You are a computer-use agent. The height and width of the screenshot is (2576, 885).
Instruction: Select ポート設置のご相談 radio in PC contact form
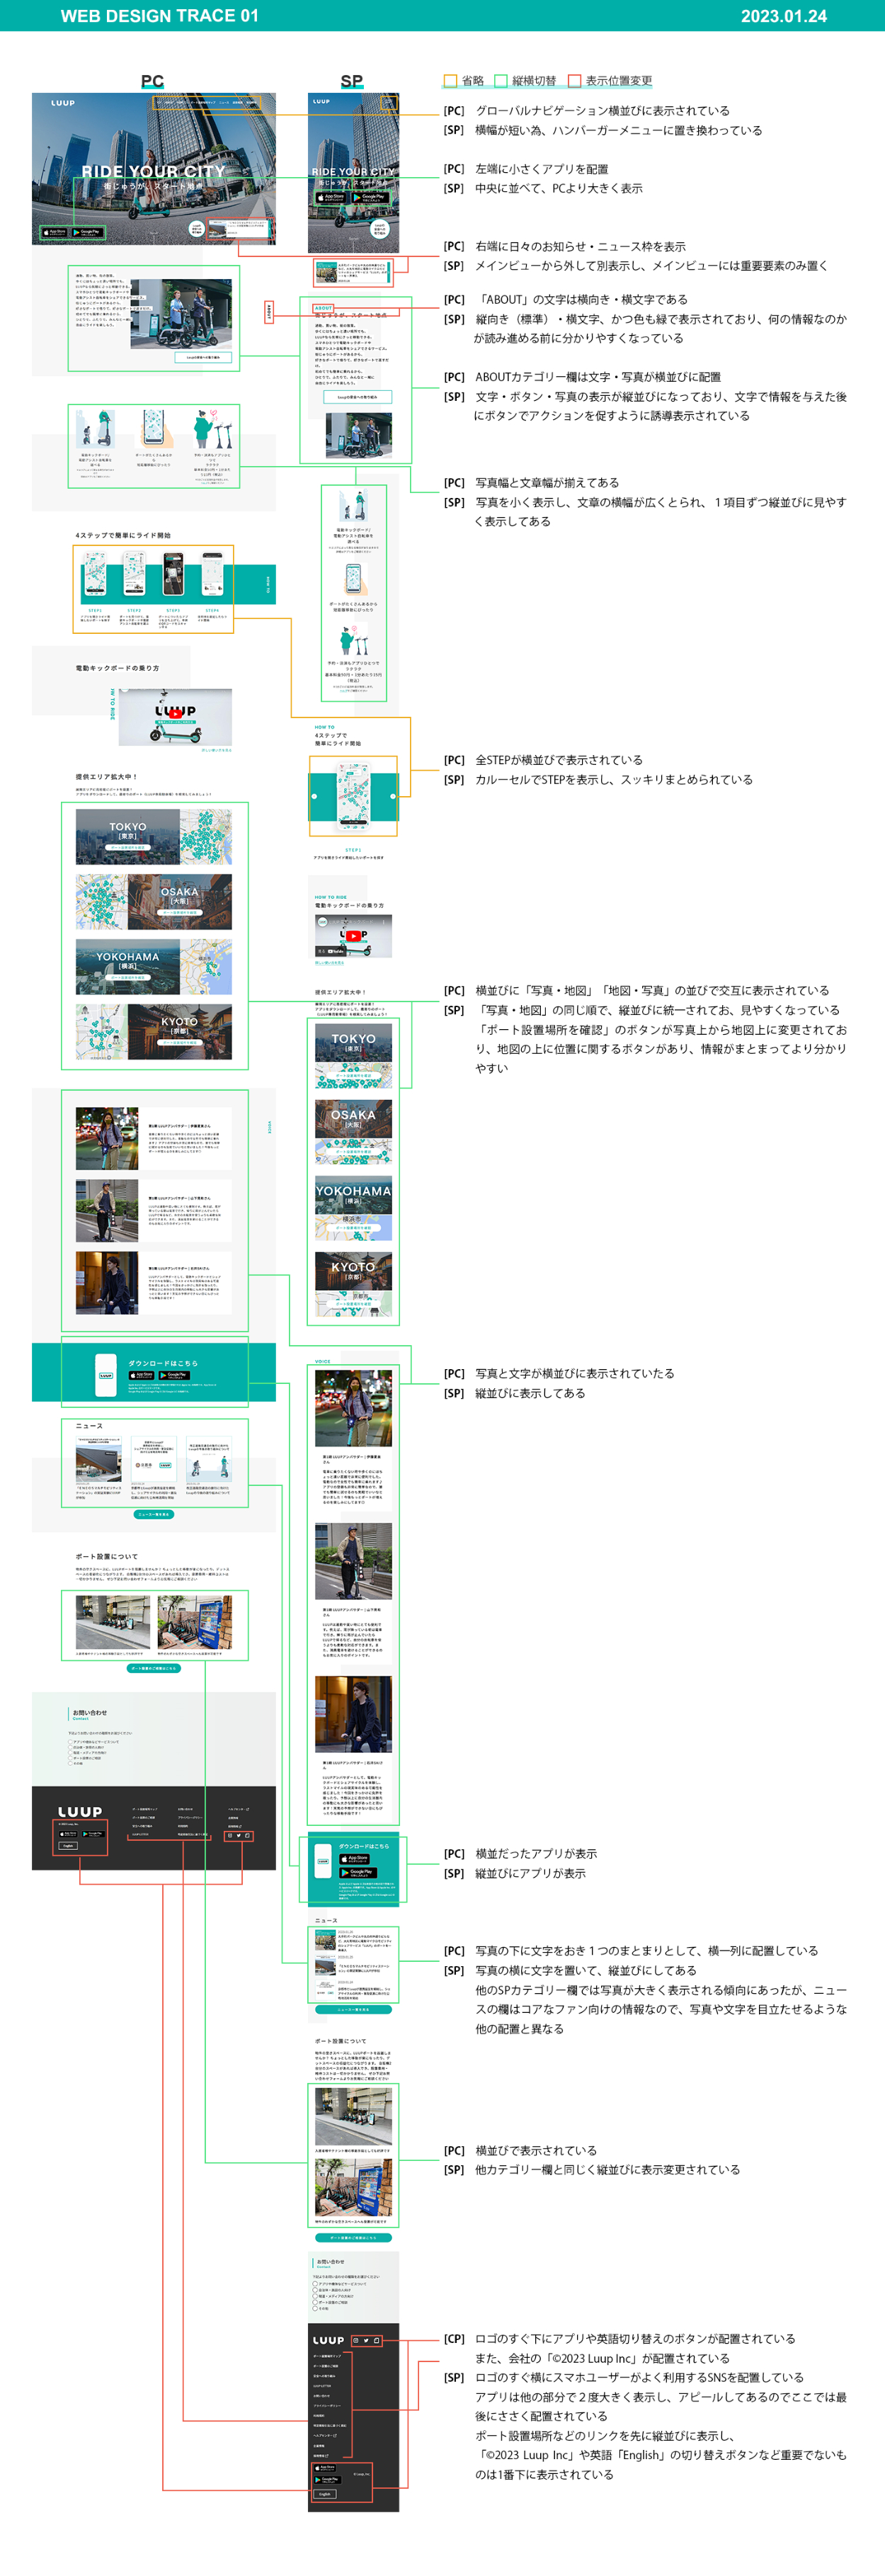[x=70, y=1759]
